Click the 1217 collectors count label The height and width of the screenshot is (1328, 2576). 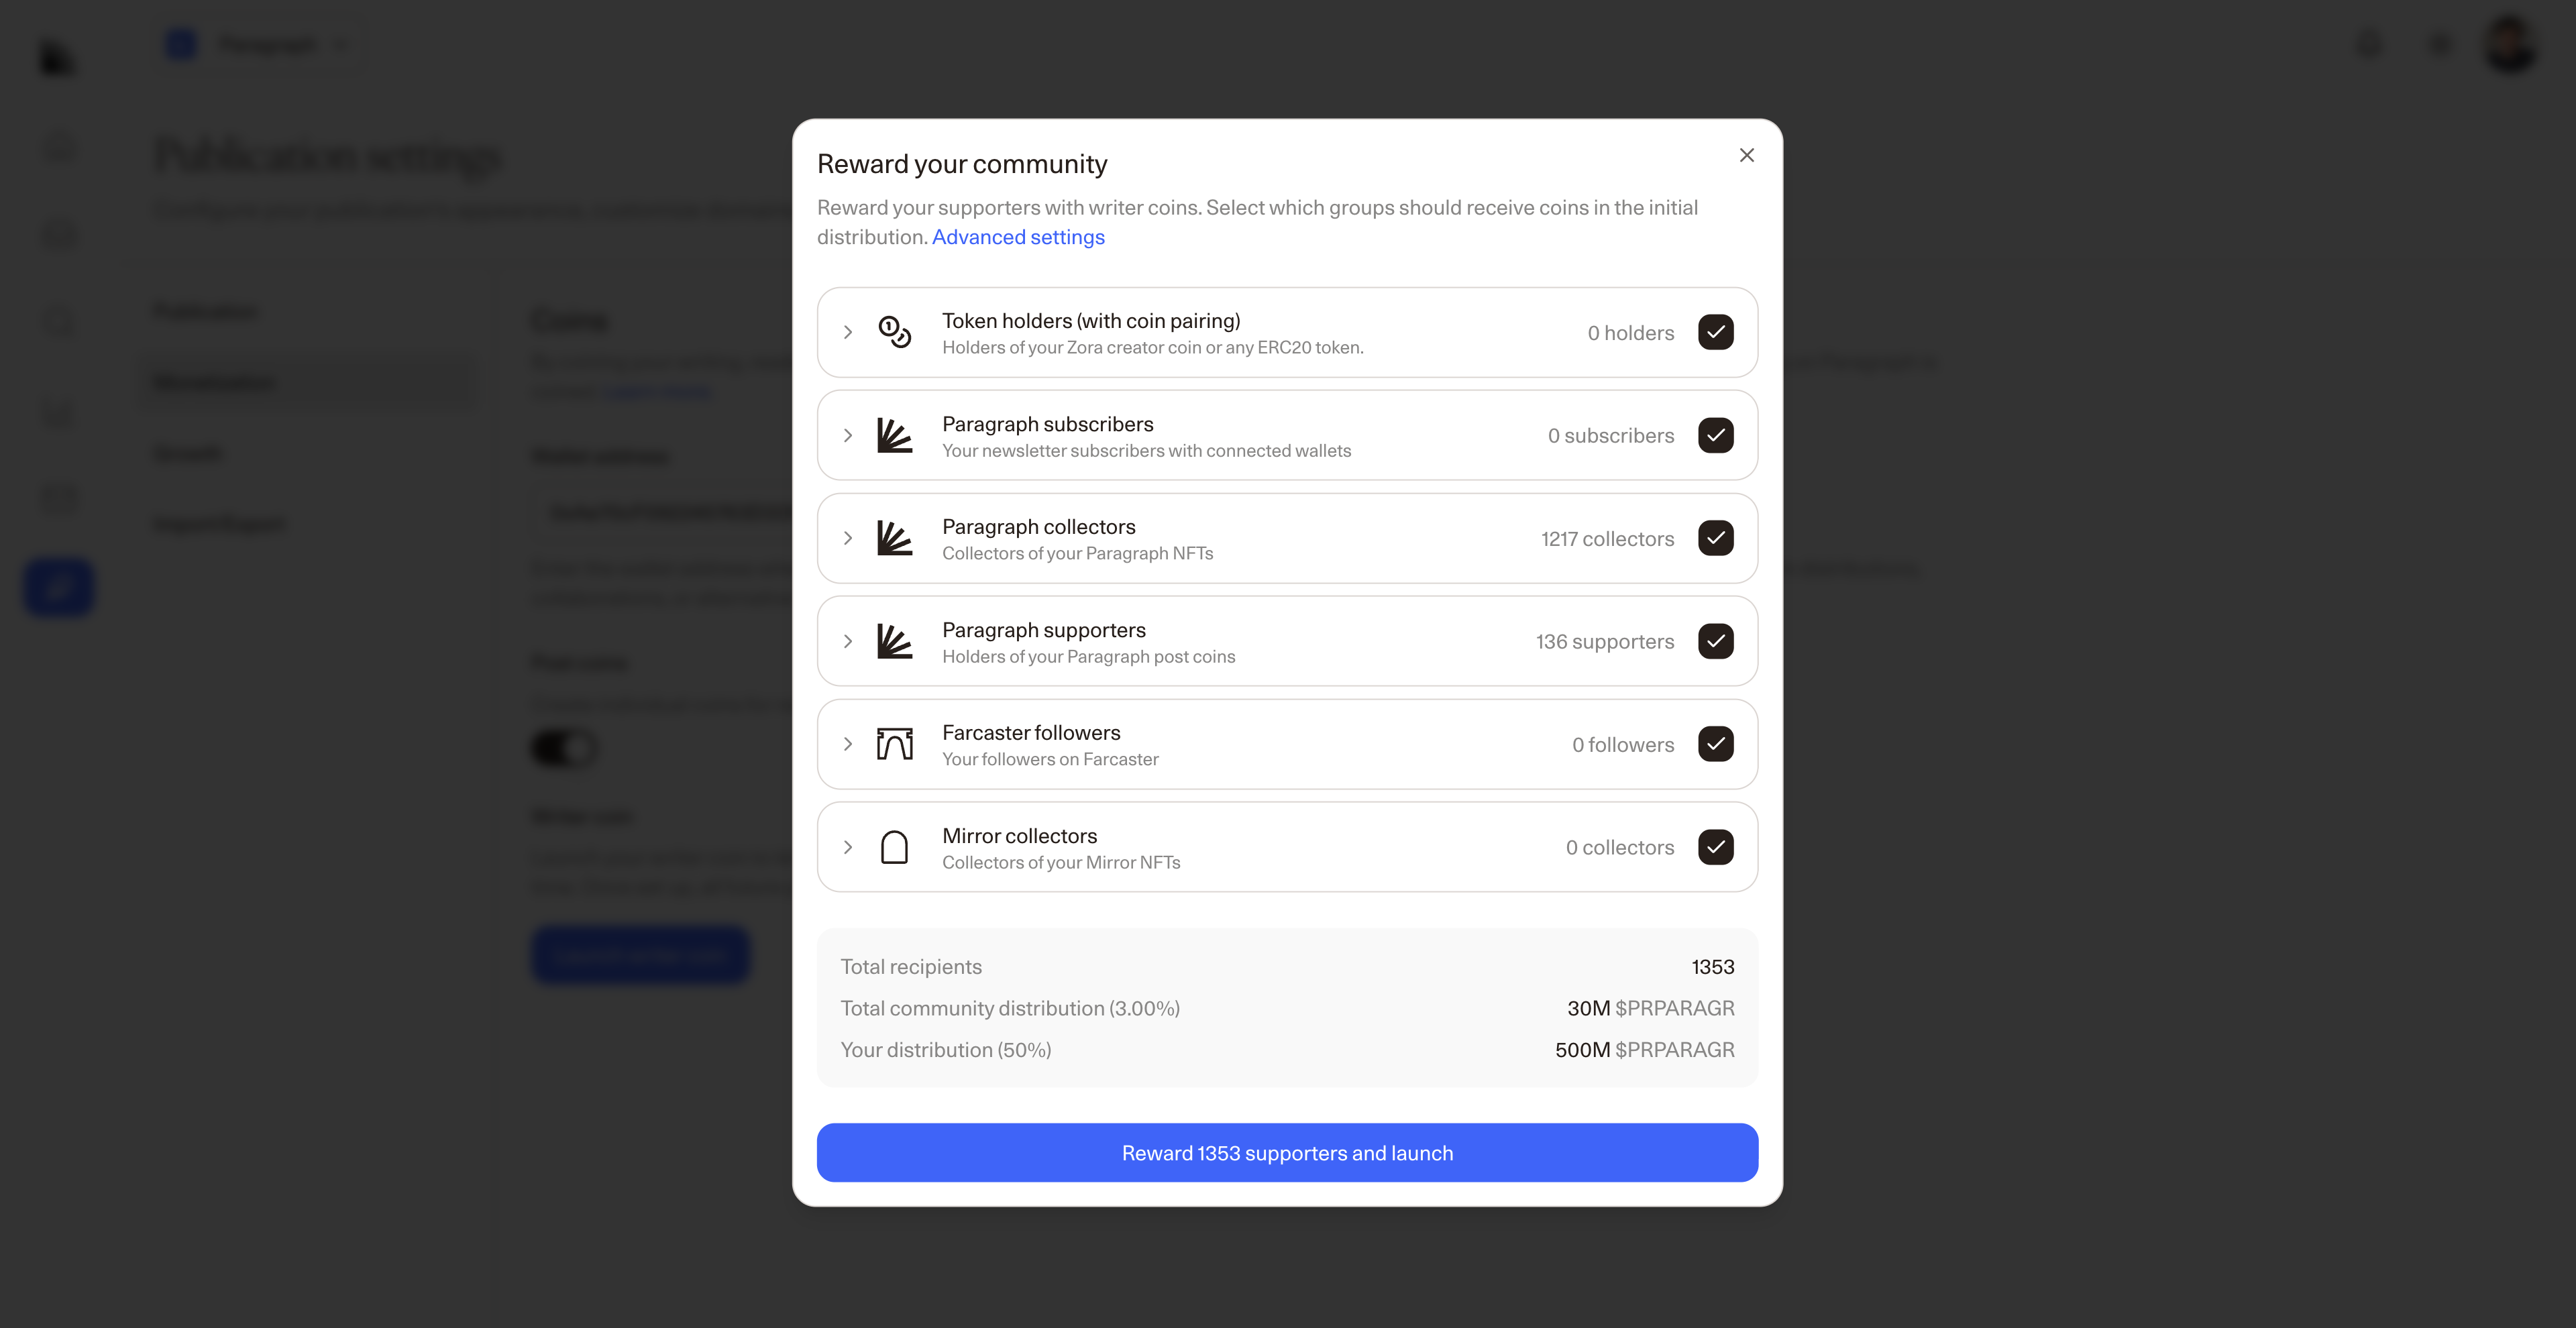[1606, 539]
